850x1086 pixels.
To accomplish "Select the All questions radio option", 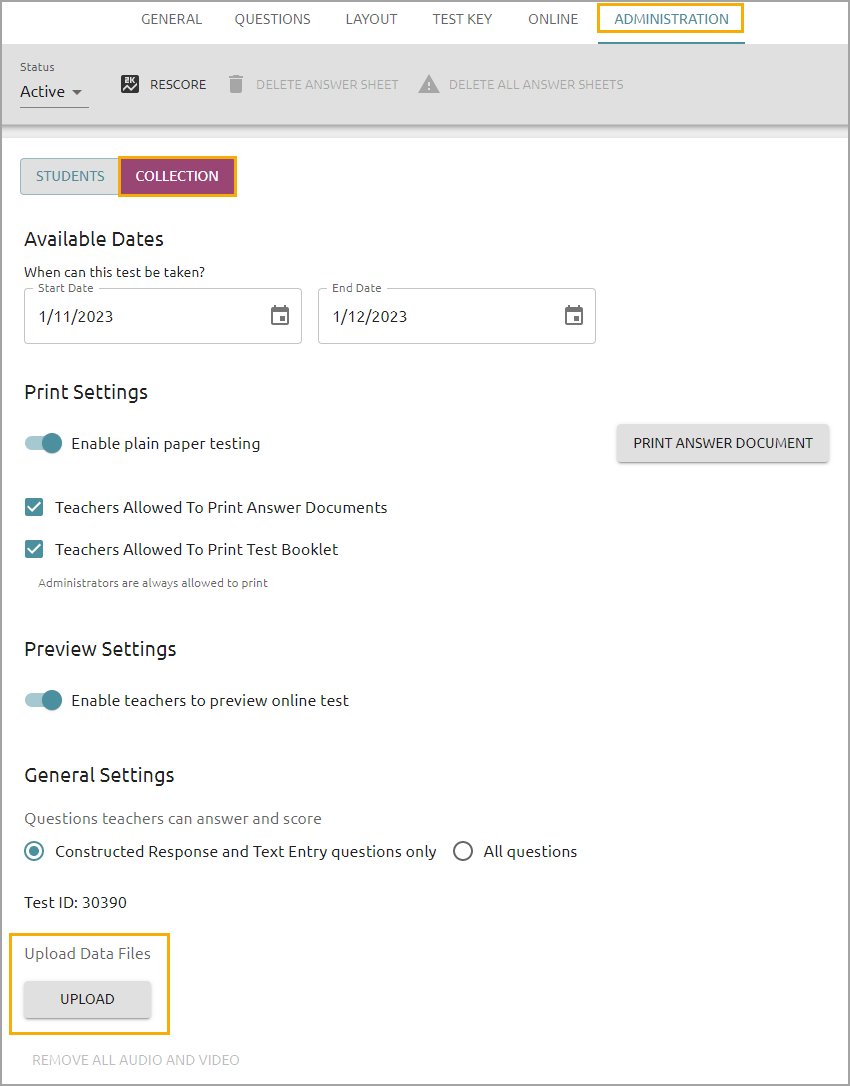I will [x=463, y=851].
